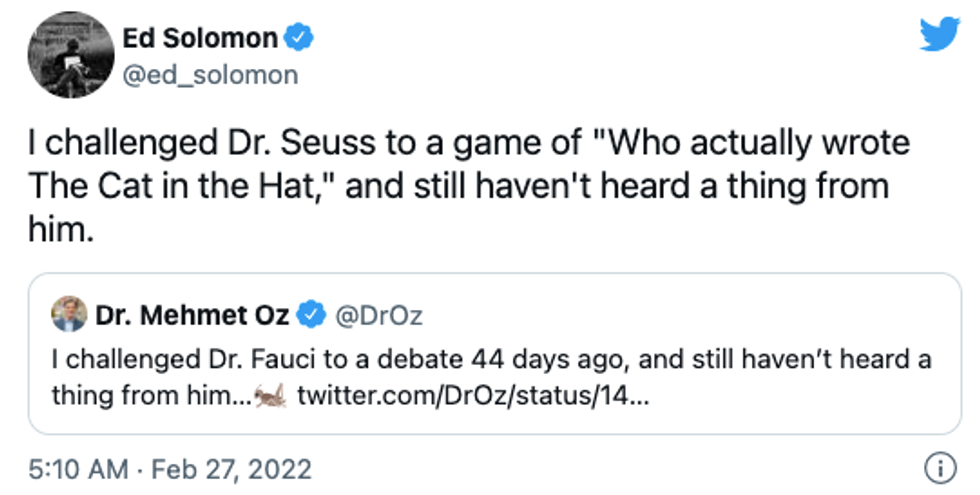The image size is (980, 495).
Task: Visit the @ed_solomon handle
Action: pyautogui.click(x=208, y=75)
